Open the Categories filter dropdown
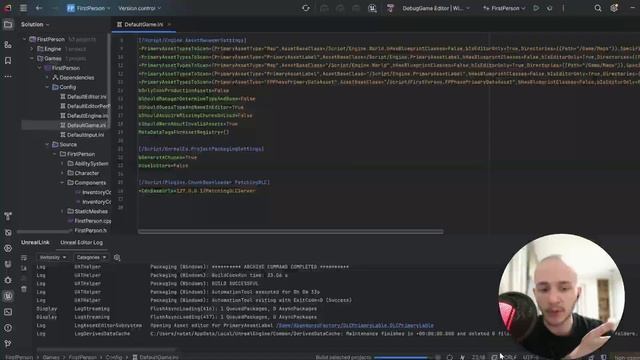This screenshot has width=640, height=360. (91, 258)
